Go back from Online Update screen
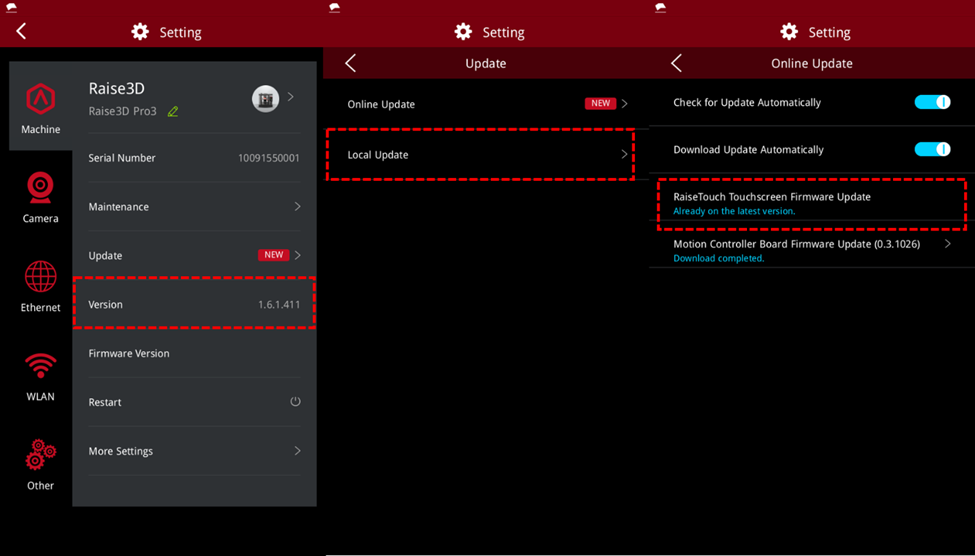This screenshot has width=975, height=556. 676,63
